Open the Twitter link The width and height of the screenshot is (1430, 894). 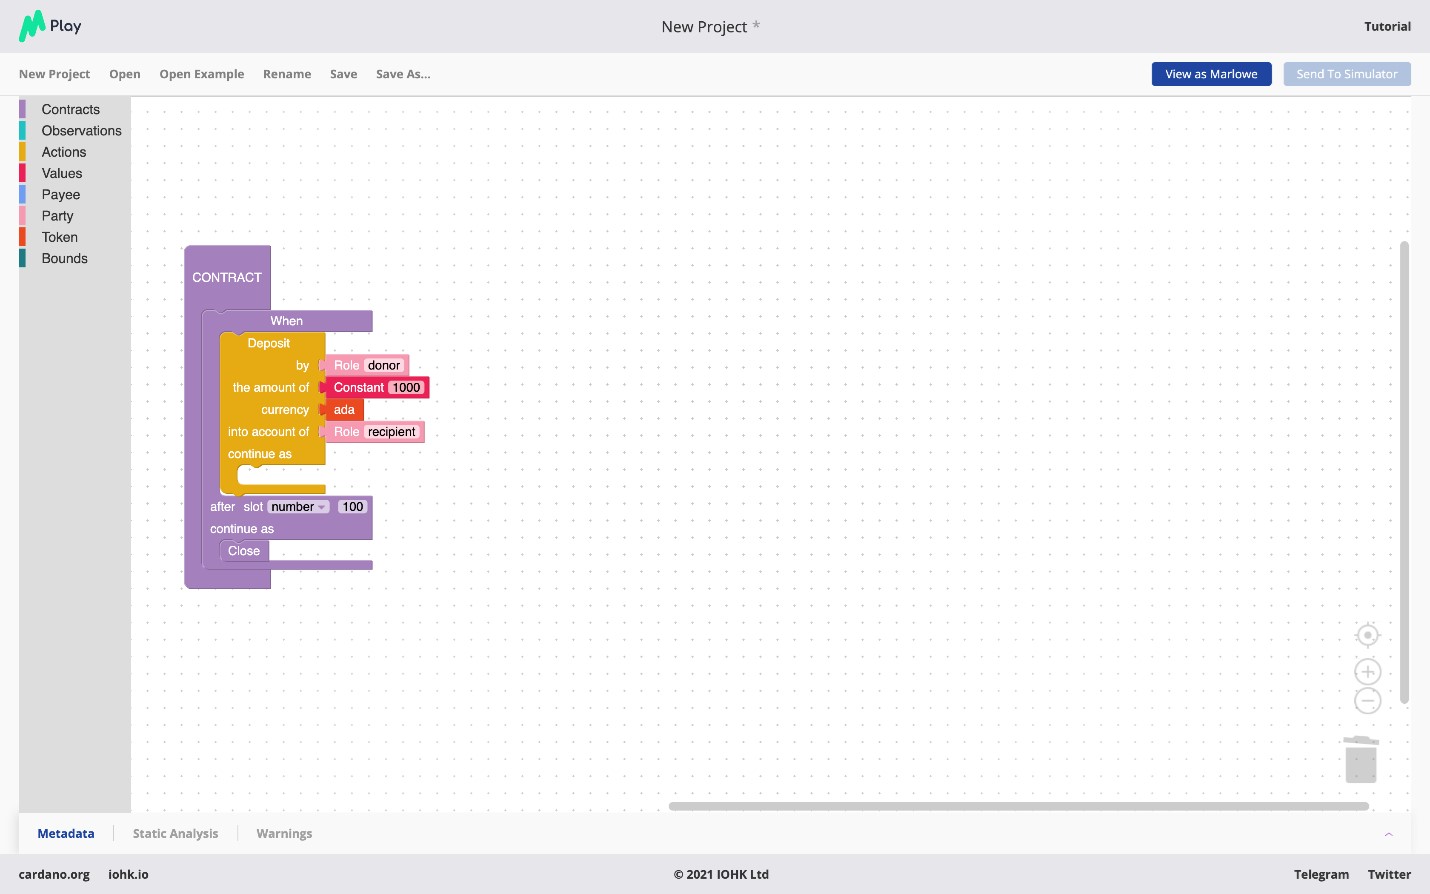[1389, 874]
